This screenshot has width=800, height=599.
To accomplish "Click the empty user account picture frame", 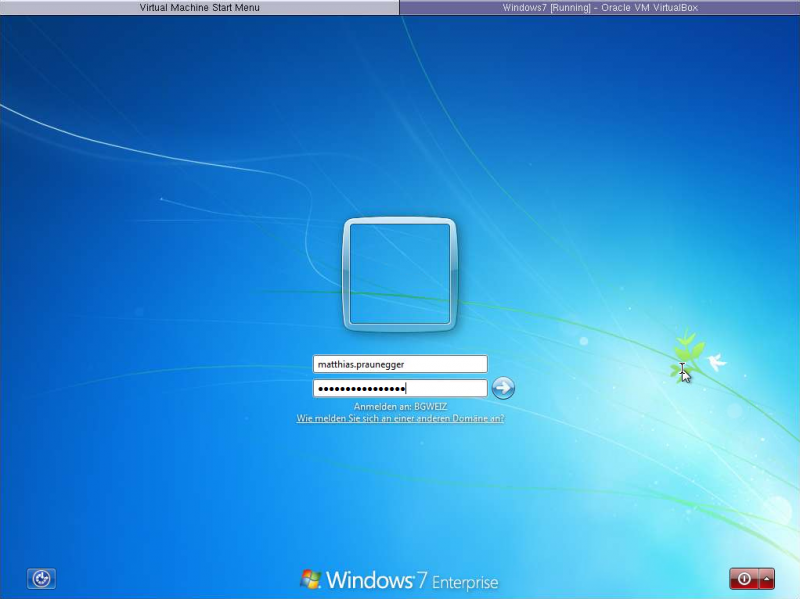I will pos(400,274).
